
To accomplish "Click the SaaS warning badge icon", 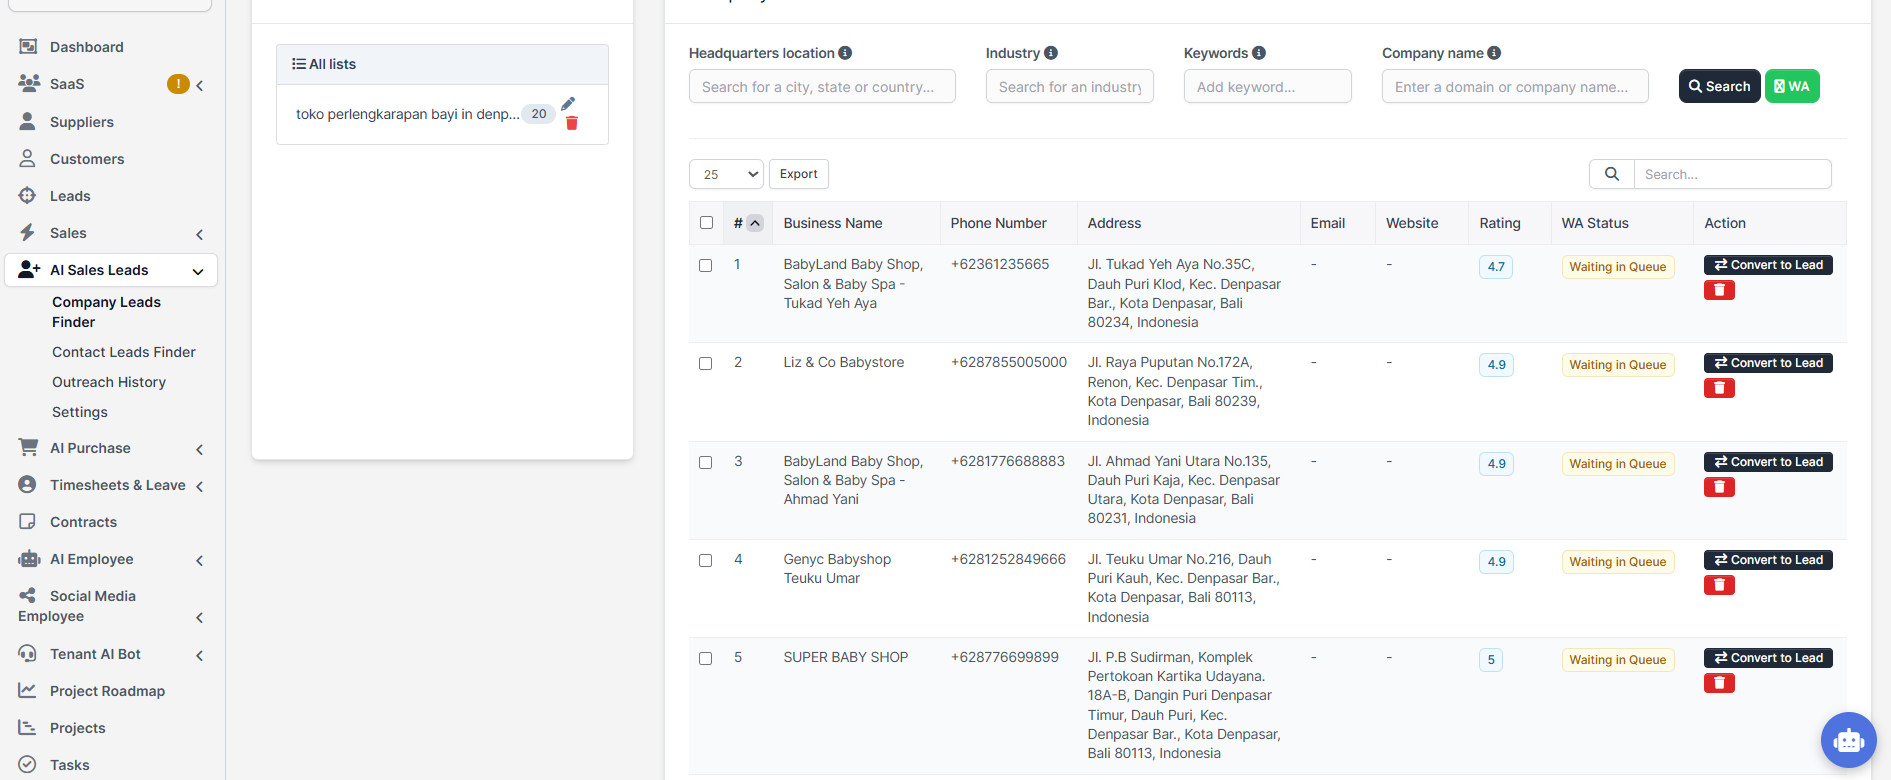I will pos(178,84).
